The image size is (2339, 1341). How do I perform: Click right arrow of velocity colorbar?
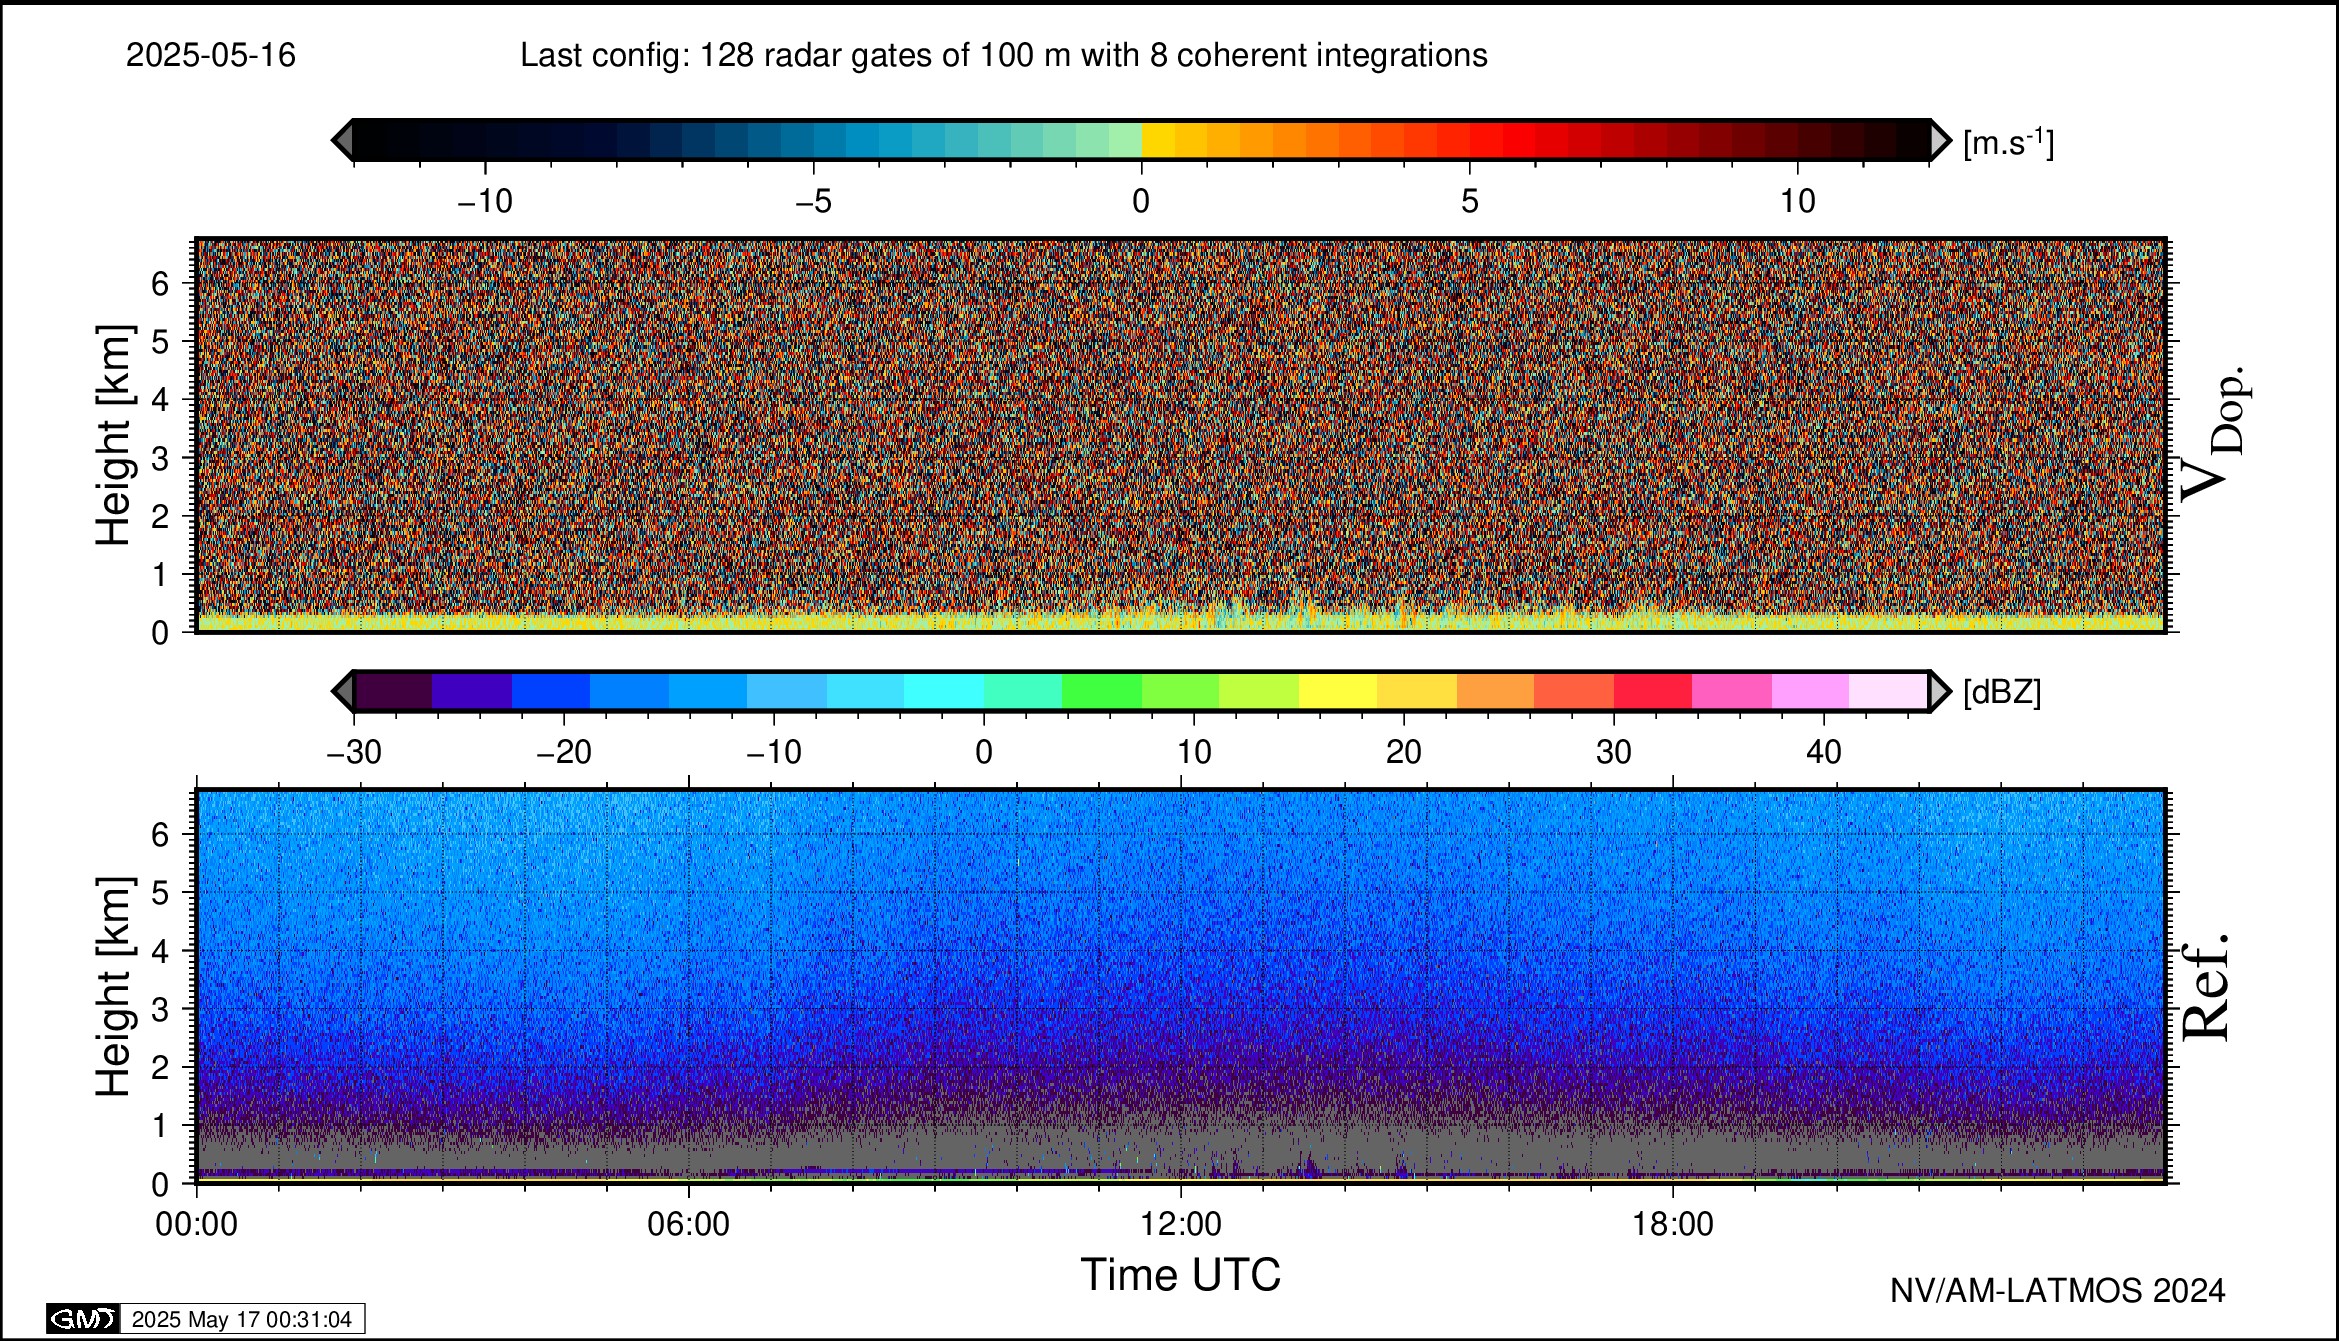1939,140
